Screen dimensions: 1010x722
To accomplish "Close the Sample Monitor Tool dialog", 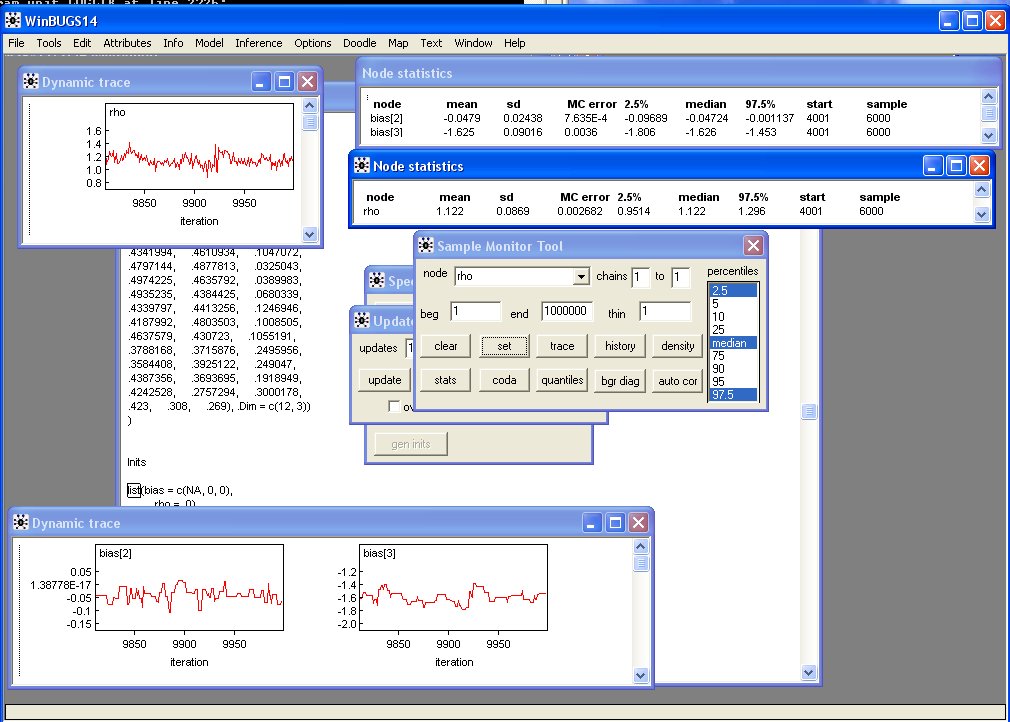I will [x=753, y=246].
